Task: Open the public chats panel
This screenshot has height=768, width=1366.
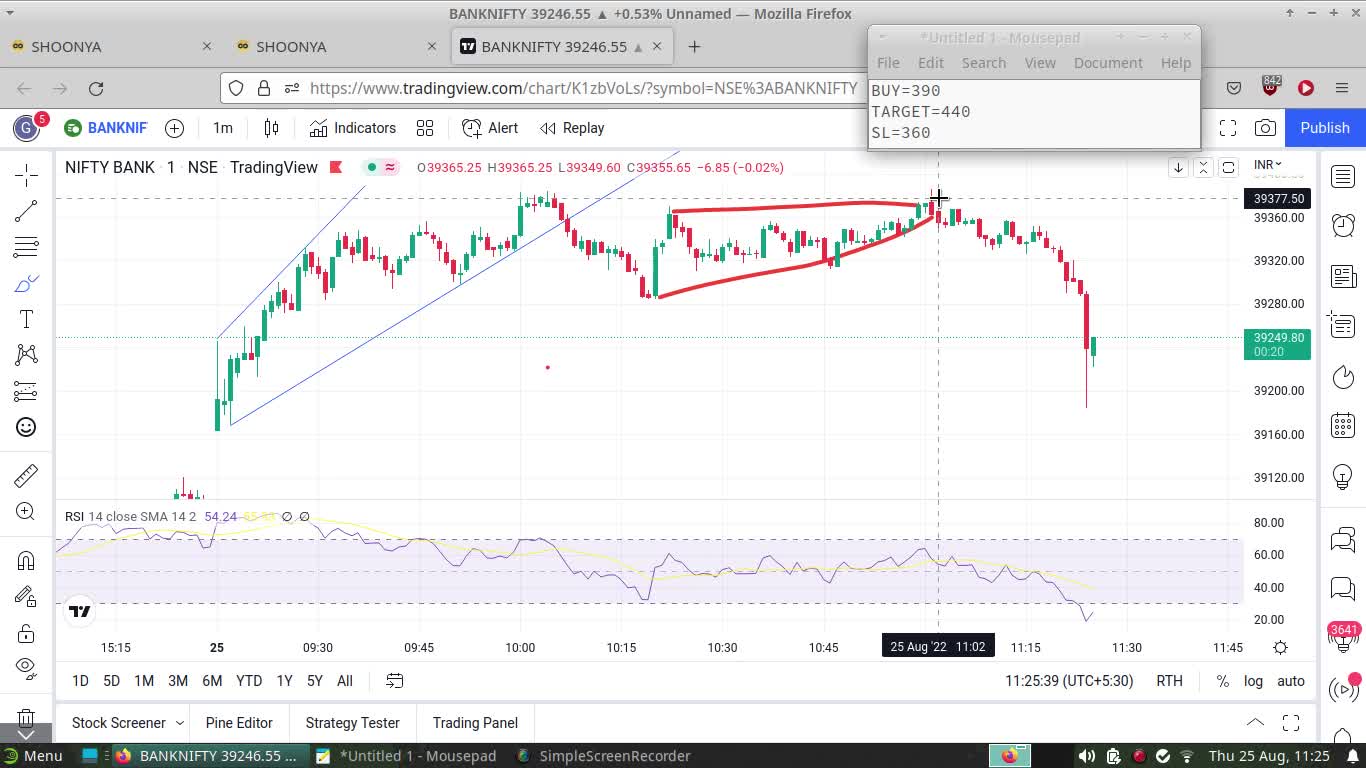Action: [1343, 541]
